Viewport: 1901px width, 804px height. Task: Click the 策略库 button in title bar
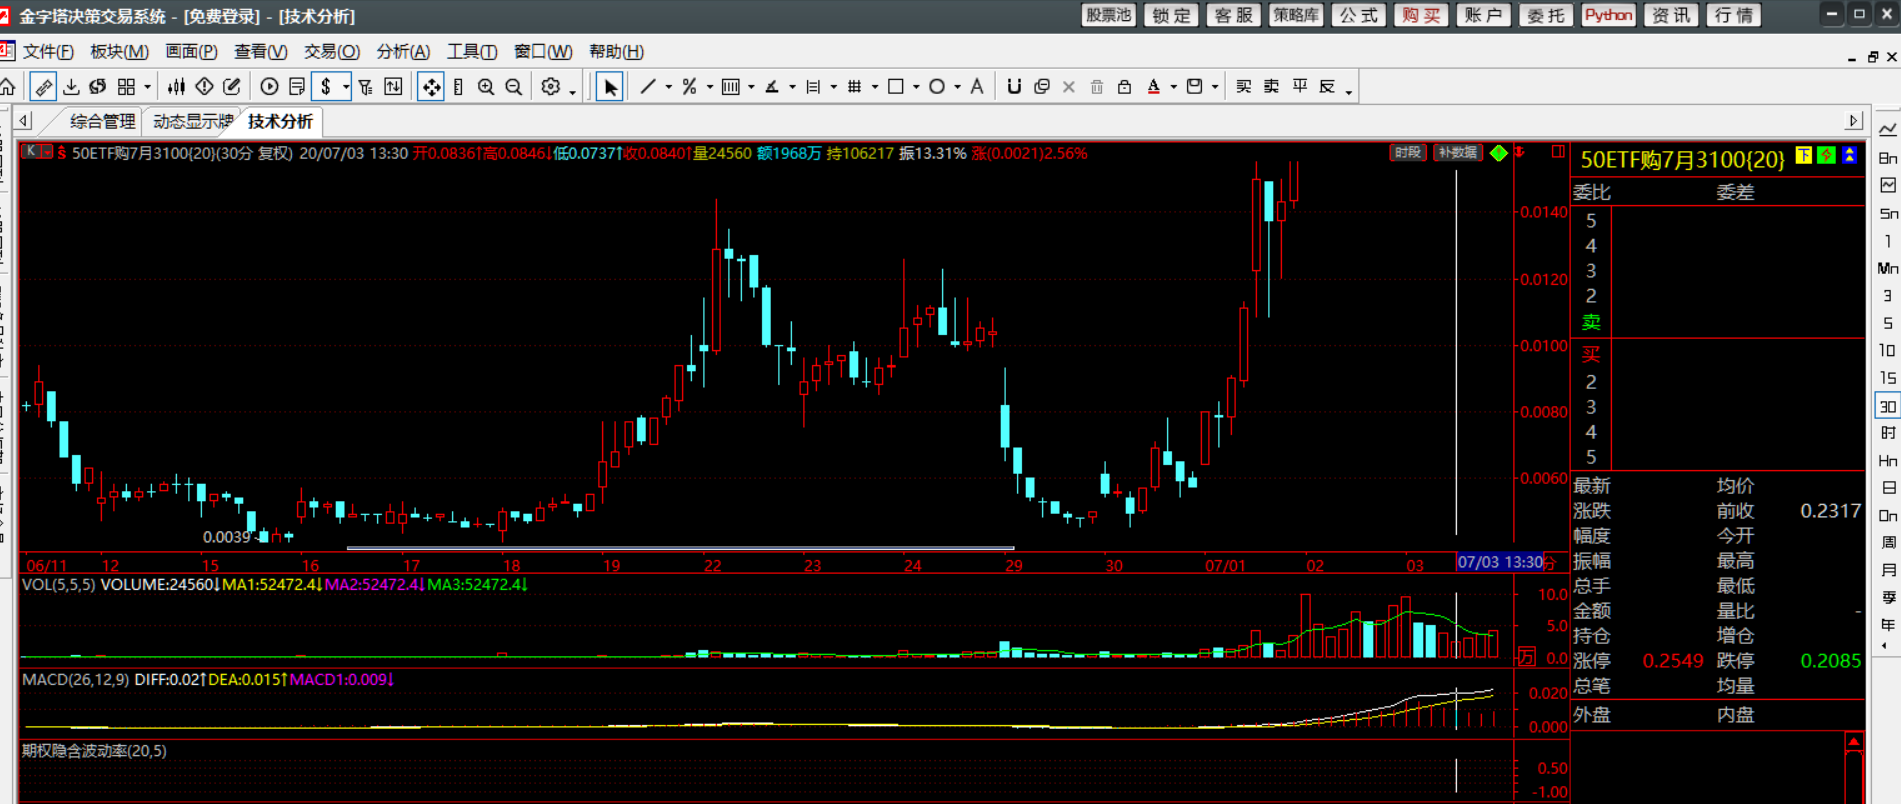click(x=1296, y=15)
